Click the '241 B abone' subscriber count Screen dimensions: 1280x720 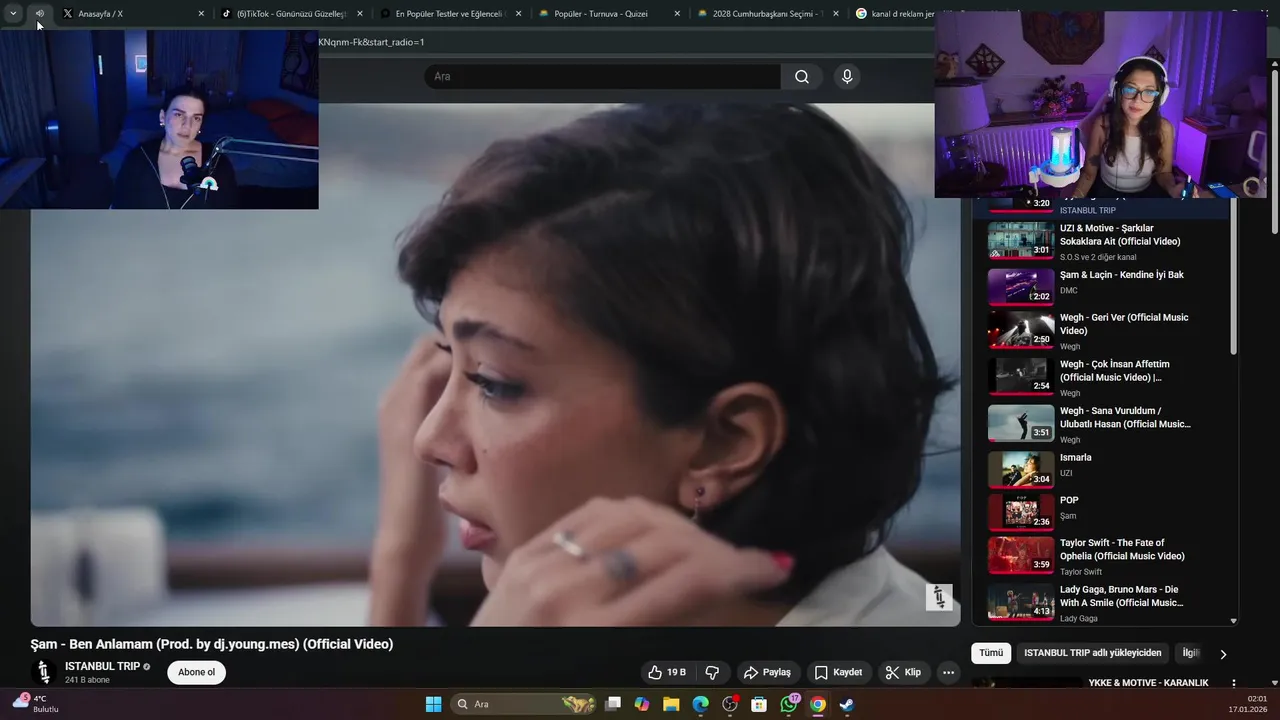87,680
